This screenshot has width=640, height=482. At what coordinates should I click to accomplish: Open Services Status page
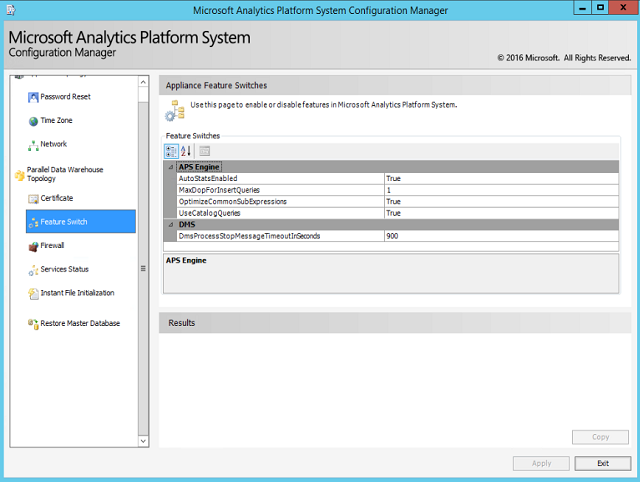tap(64, 269)
